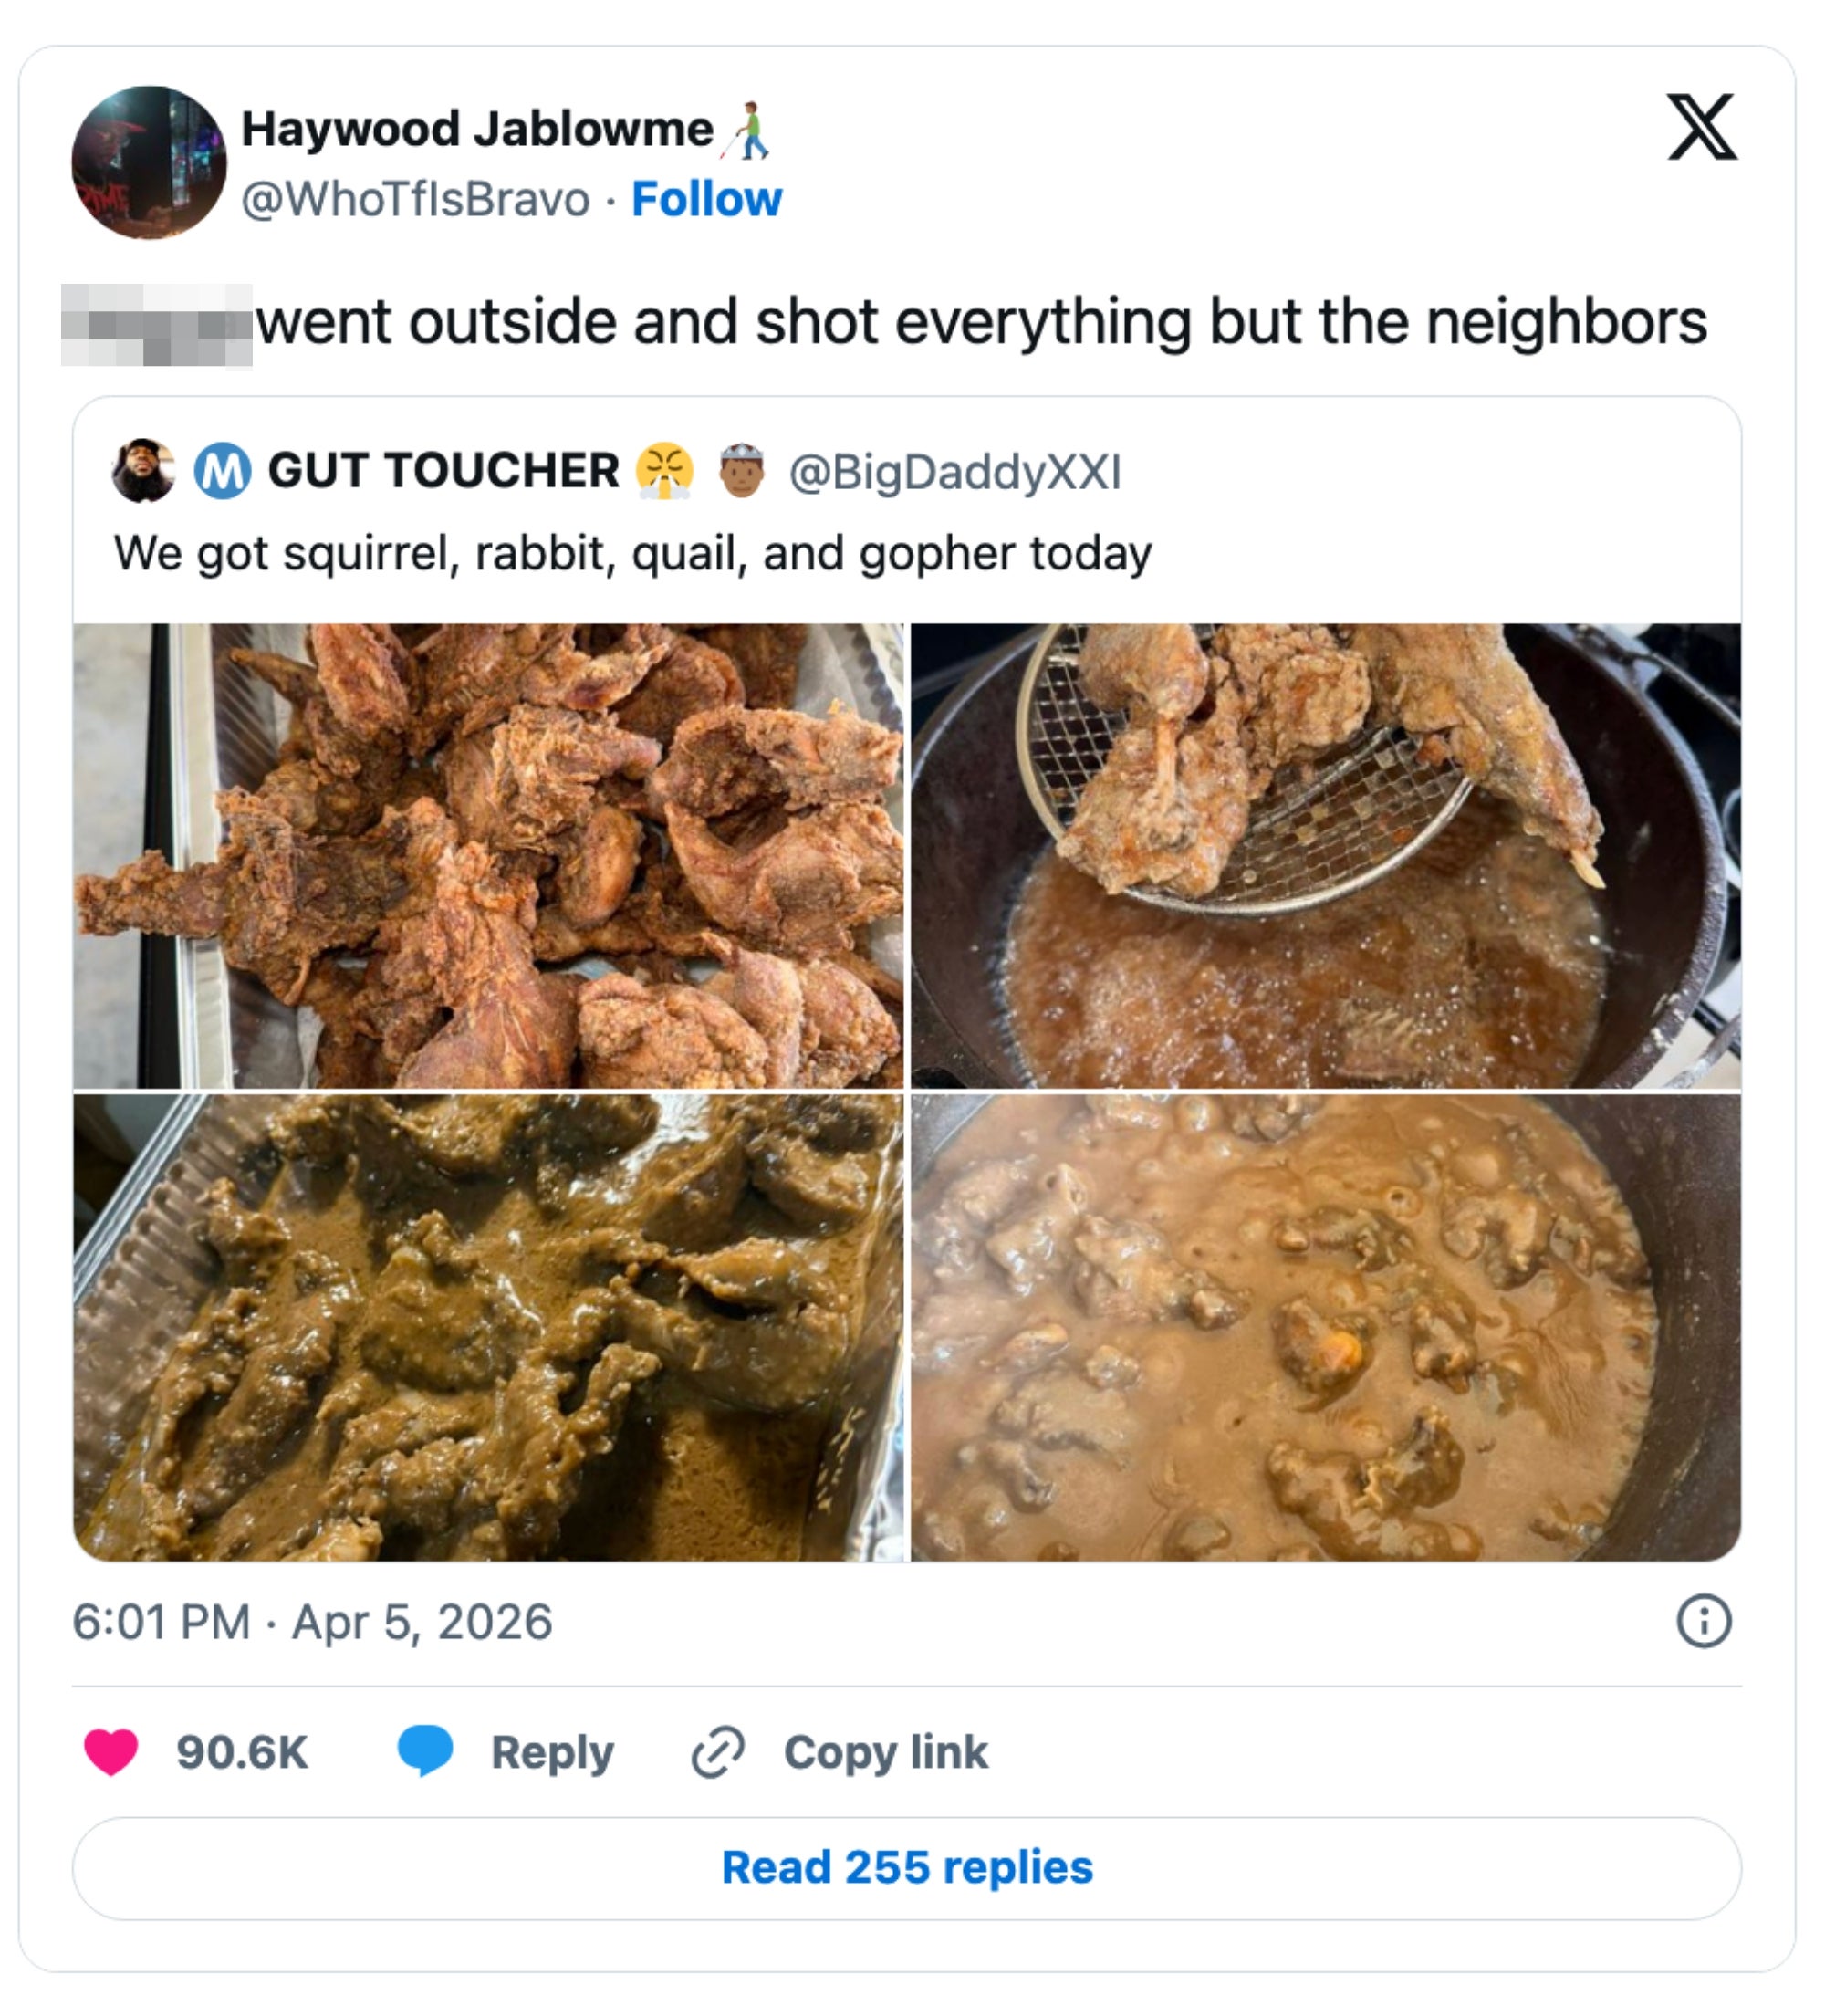Click the blue reply bubble icon
The image size is (1825, 2016).
(425, 1750)
